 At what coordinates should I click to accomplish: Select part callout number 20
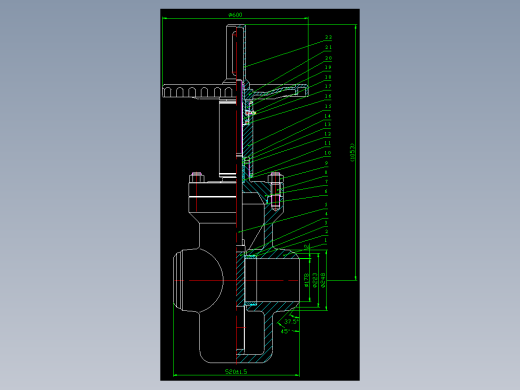328,58
